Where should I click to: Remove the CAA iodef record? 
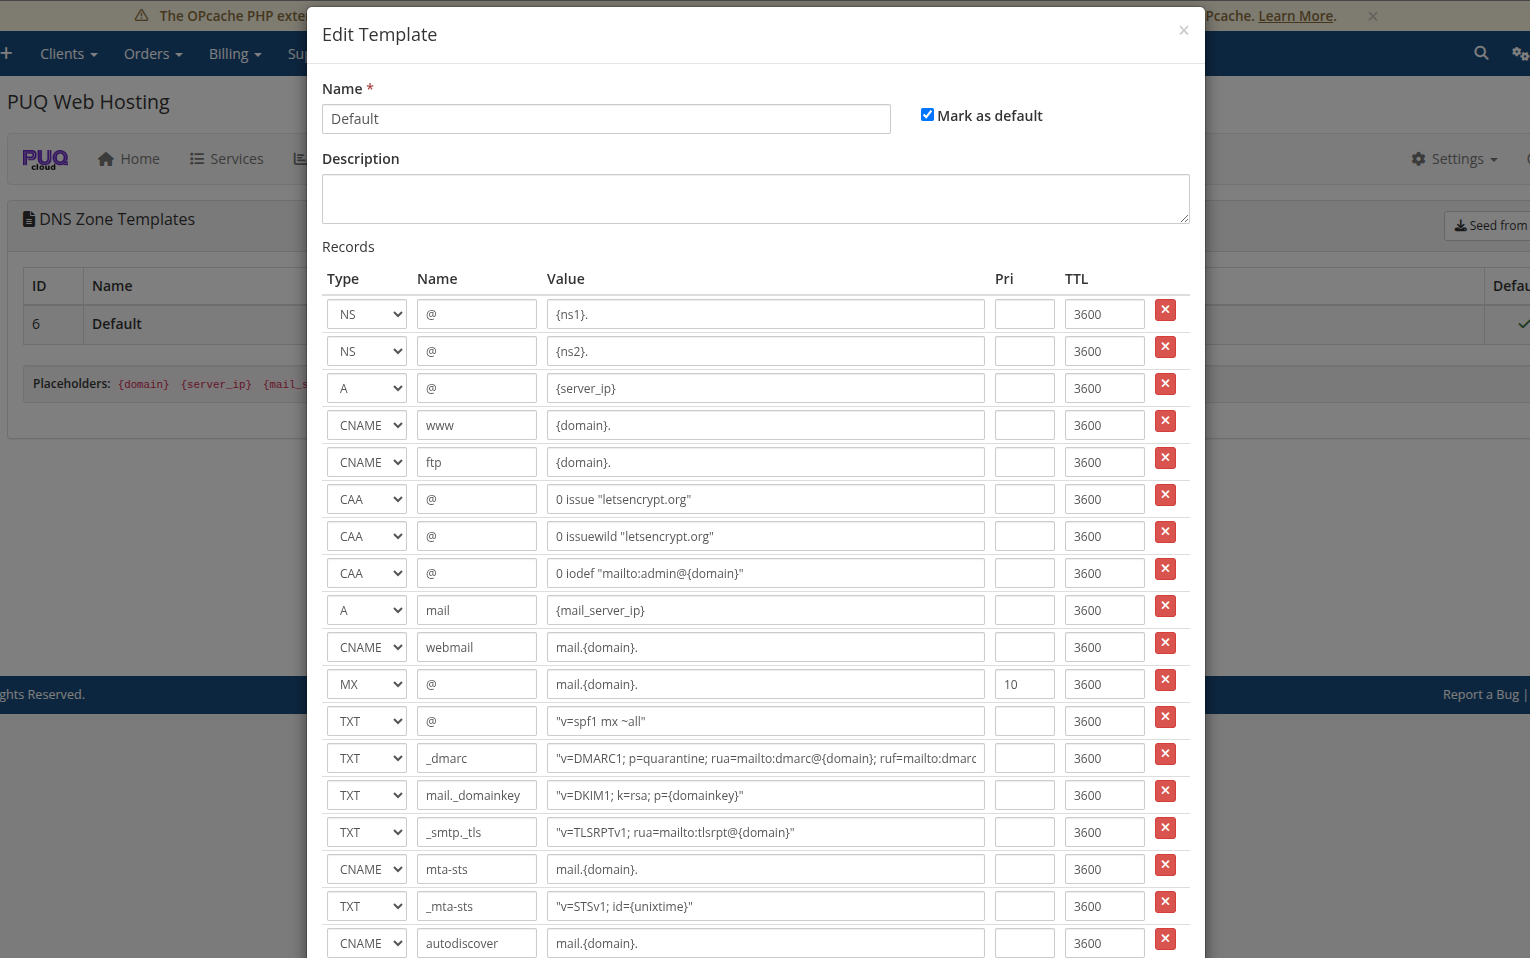(1165, 569)
